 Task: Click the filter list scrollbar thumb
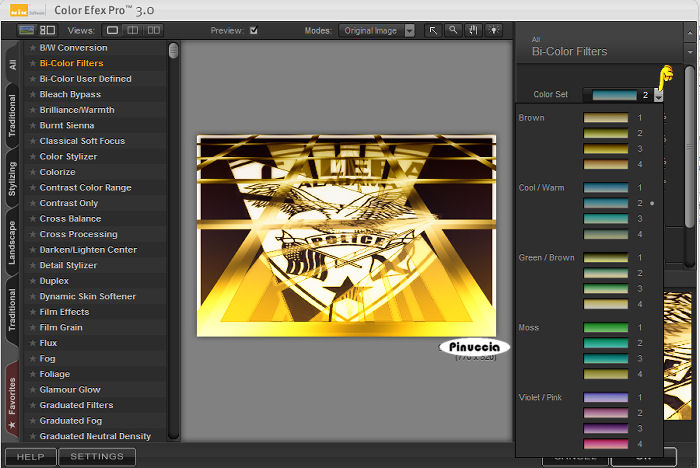[174, 50]
